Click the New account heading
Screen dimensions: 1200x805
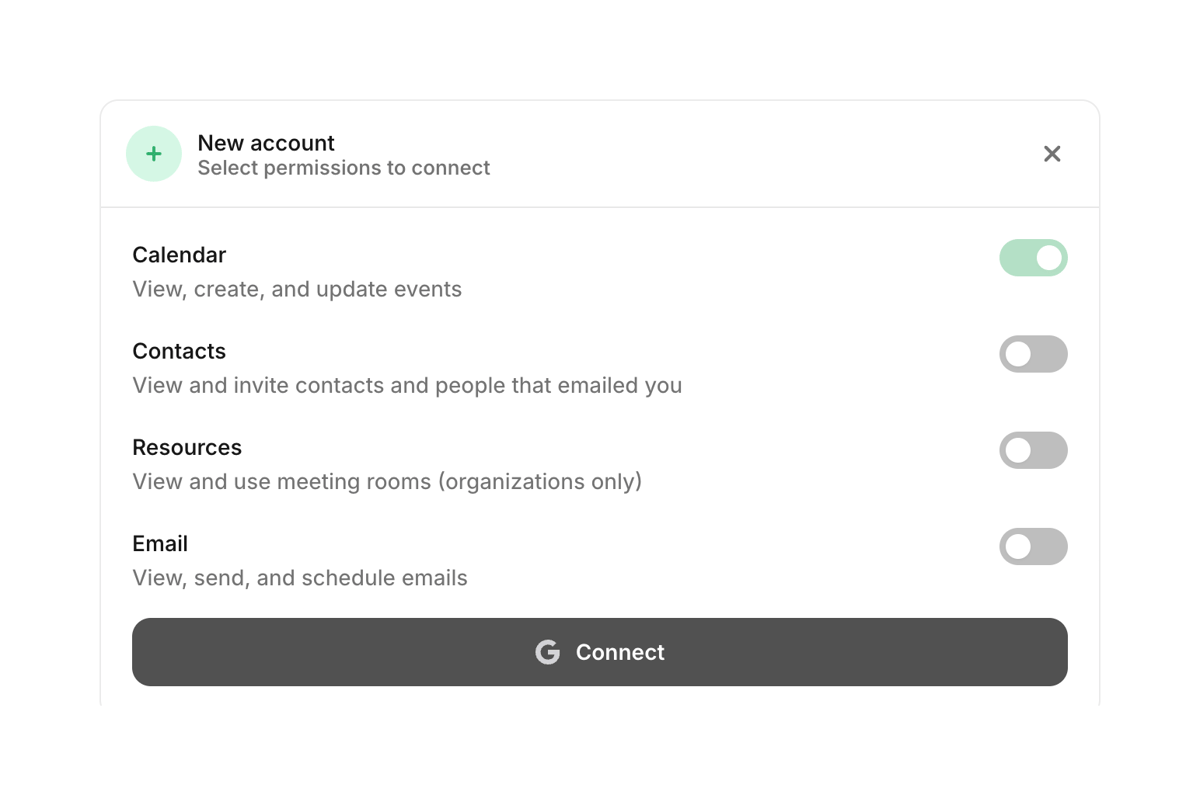(x=266, y=143)
